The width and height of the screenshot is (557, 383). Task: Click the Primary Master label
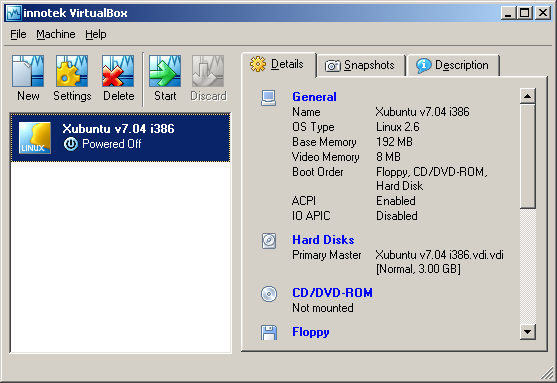pyautogui.click(x=326, y=255)
